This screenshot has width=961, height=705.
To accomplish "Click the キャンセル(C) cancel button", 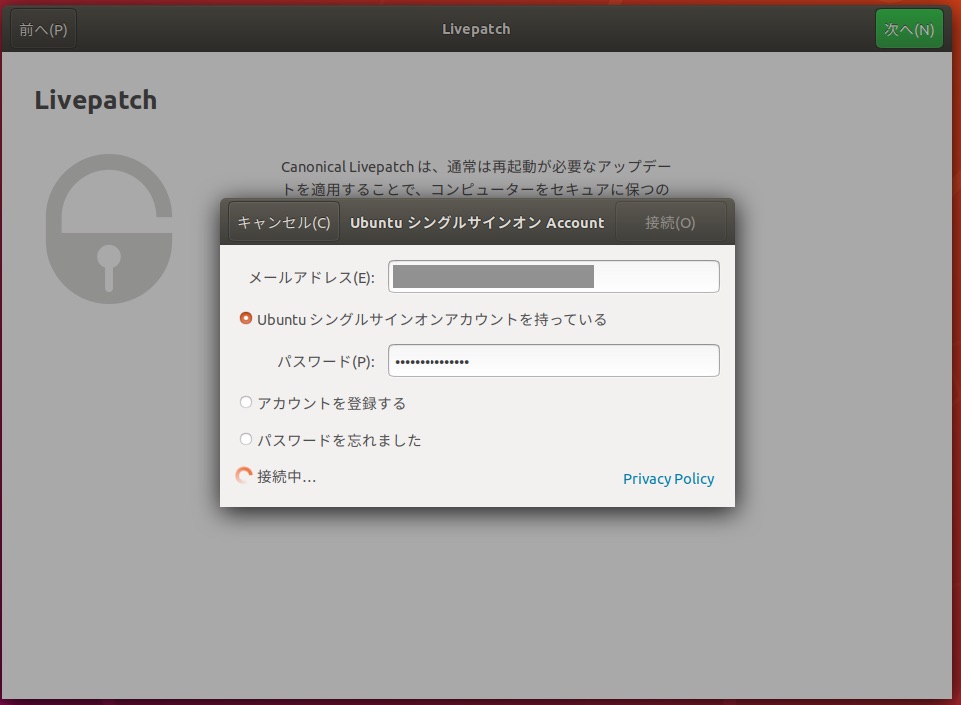I will click(x=283, y=222).
